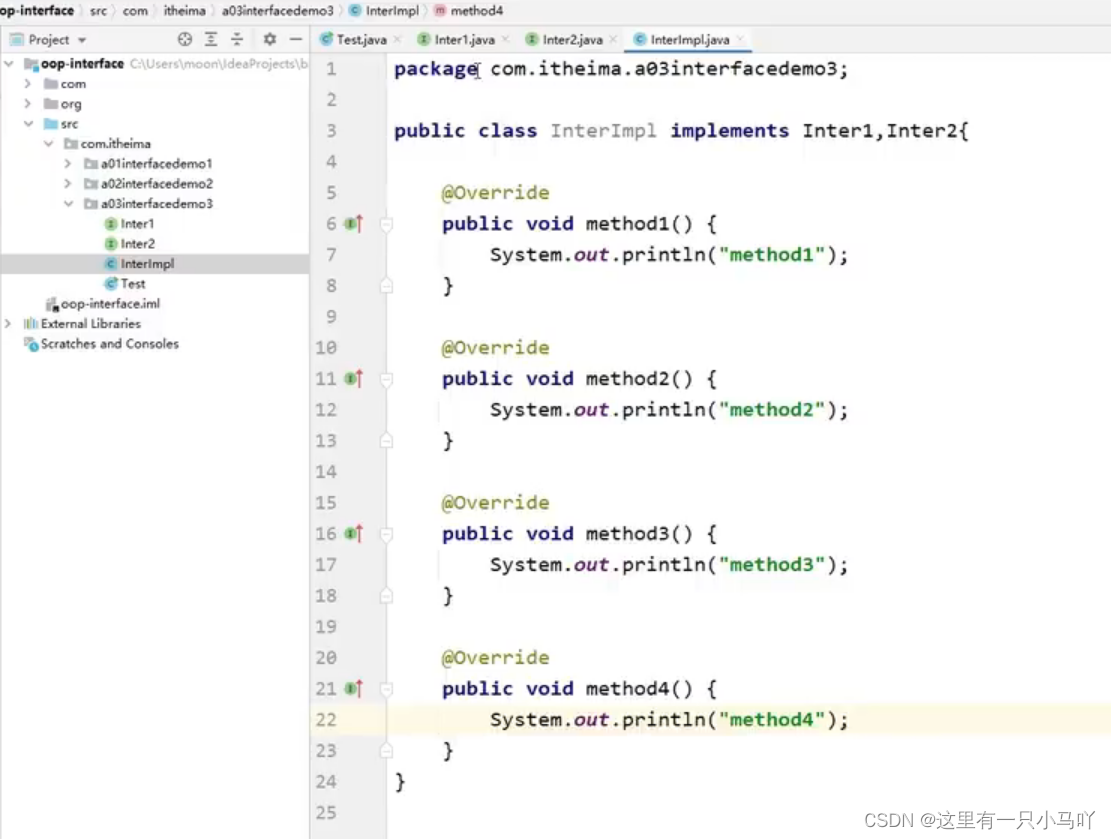Open Project panel settings gear

pyautogui.click(x=270, y=40)
